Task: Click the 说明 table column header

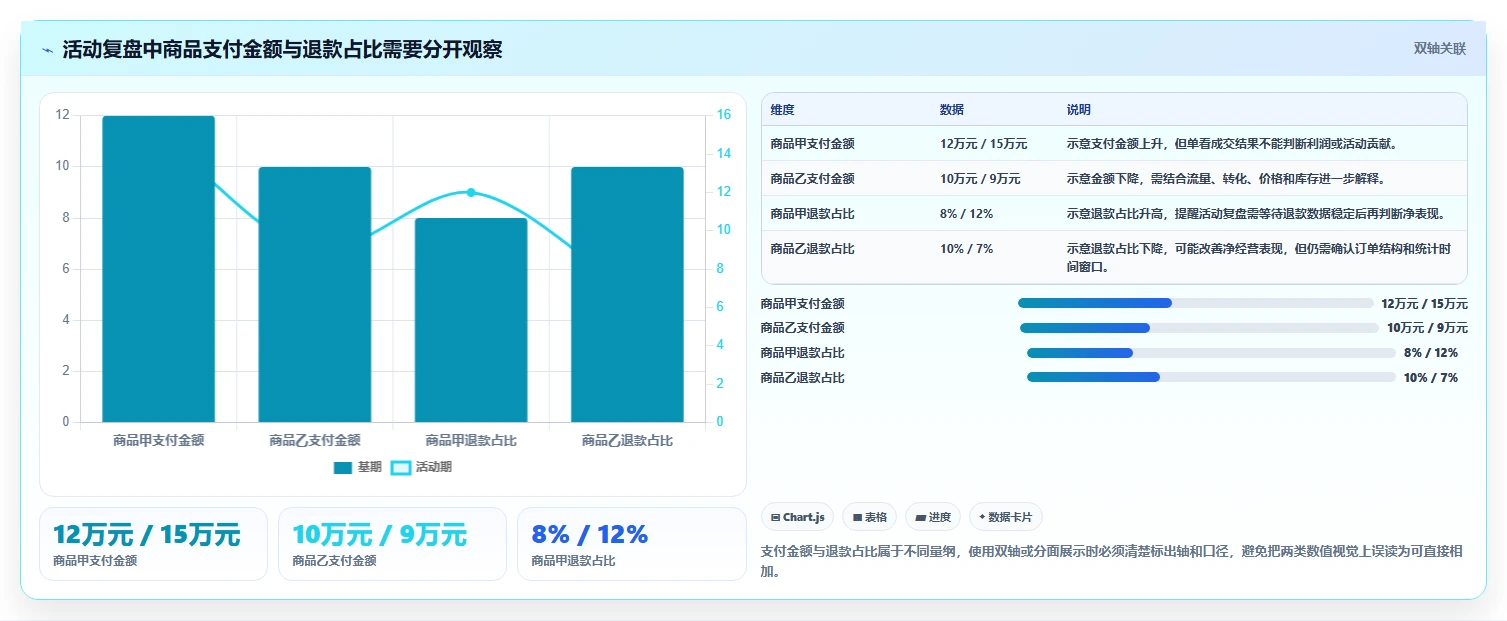Action: [x=1079, y=110]
